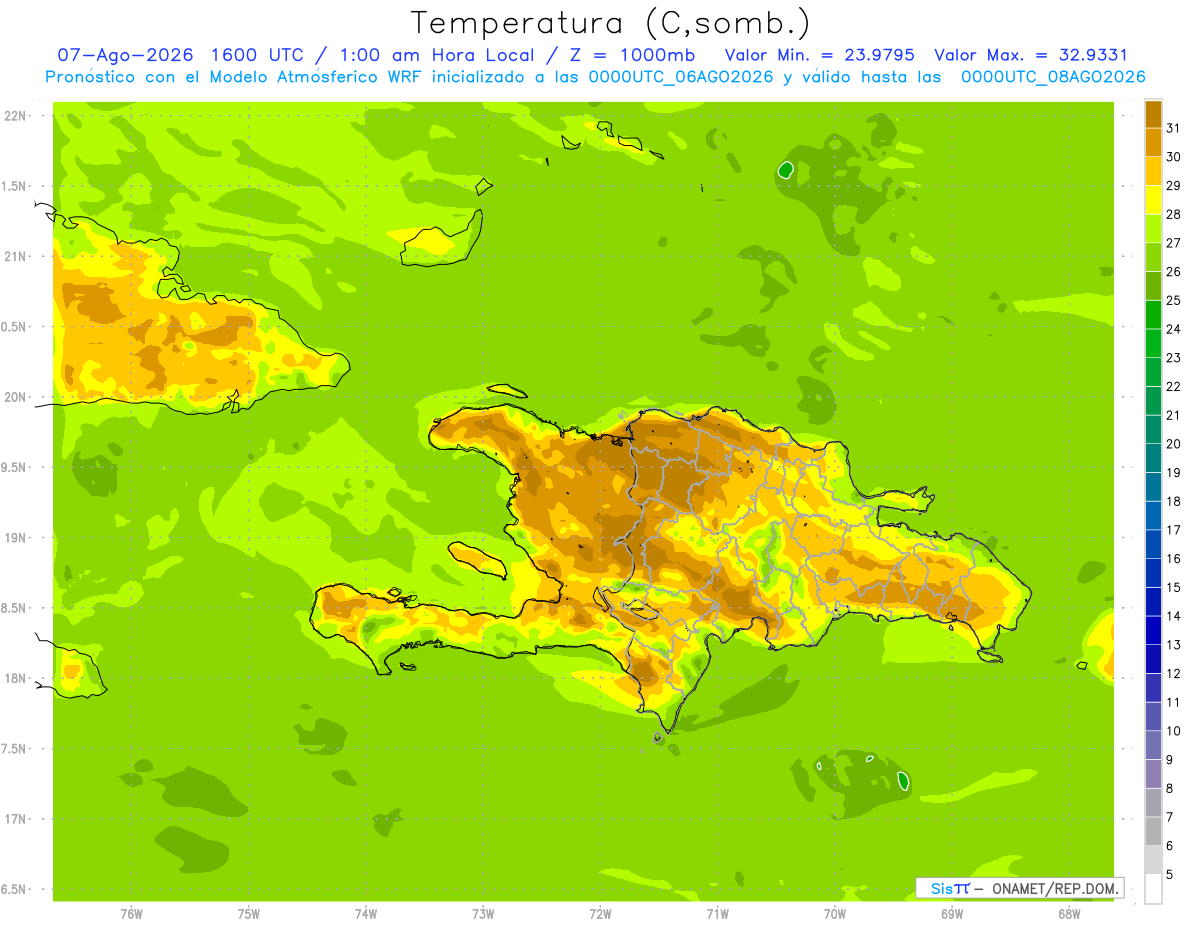The height and width of the screenshot is (927, 1200).
Task: Click the valid-until time "0000UTC_08AGO2026"
Action: (x=1053, y=77)
